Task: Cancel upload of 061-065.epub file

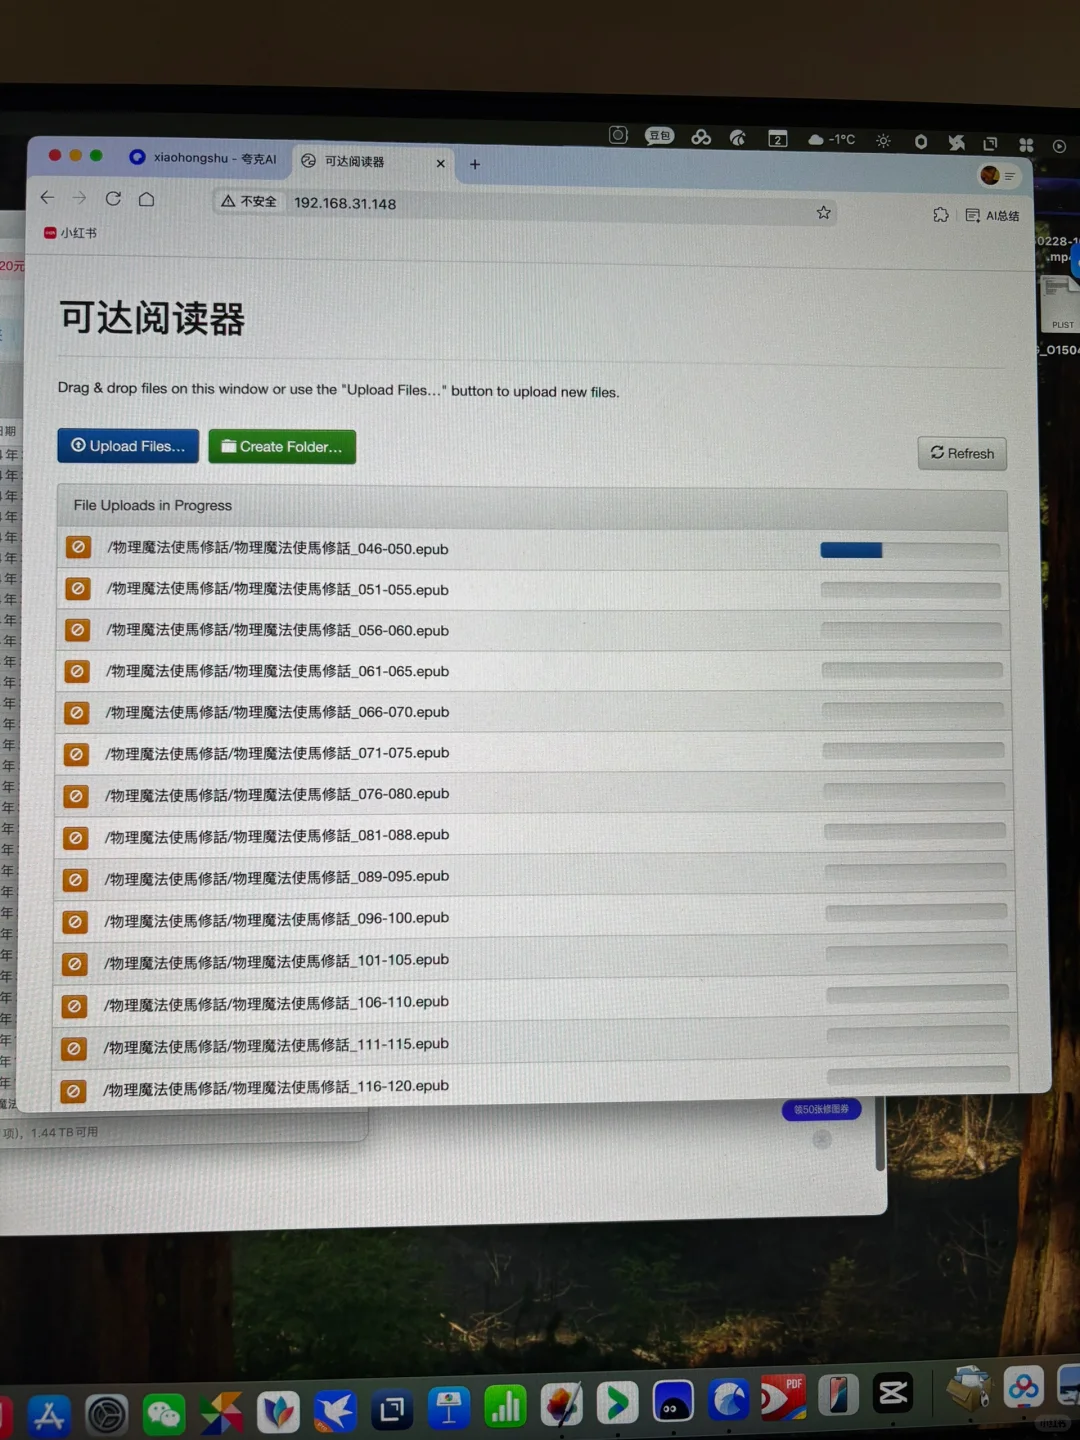Action: [x=77, y=671]
